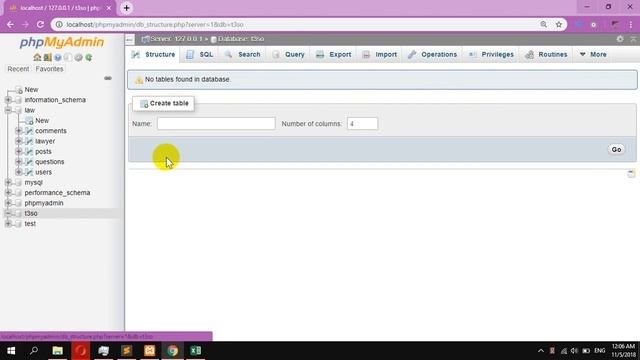Collapse the navigation panel arrow button
Image resolution: width=640 pixels, height=360 pixels.
(129, 40)
